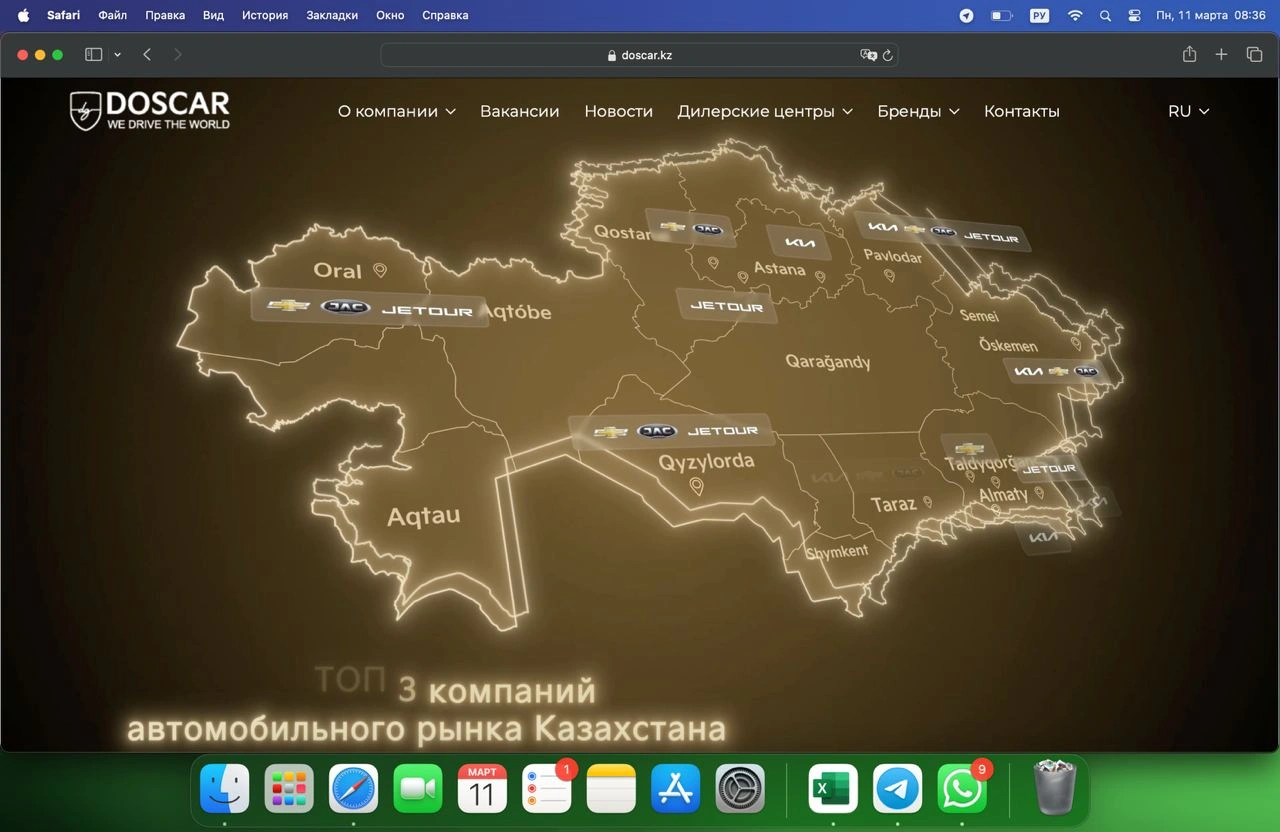The height and width of the screenshot is (832, 1280).
Task: Open FaceTime from the Dock
Action: [x=418, y=789]
